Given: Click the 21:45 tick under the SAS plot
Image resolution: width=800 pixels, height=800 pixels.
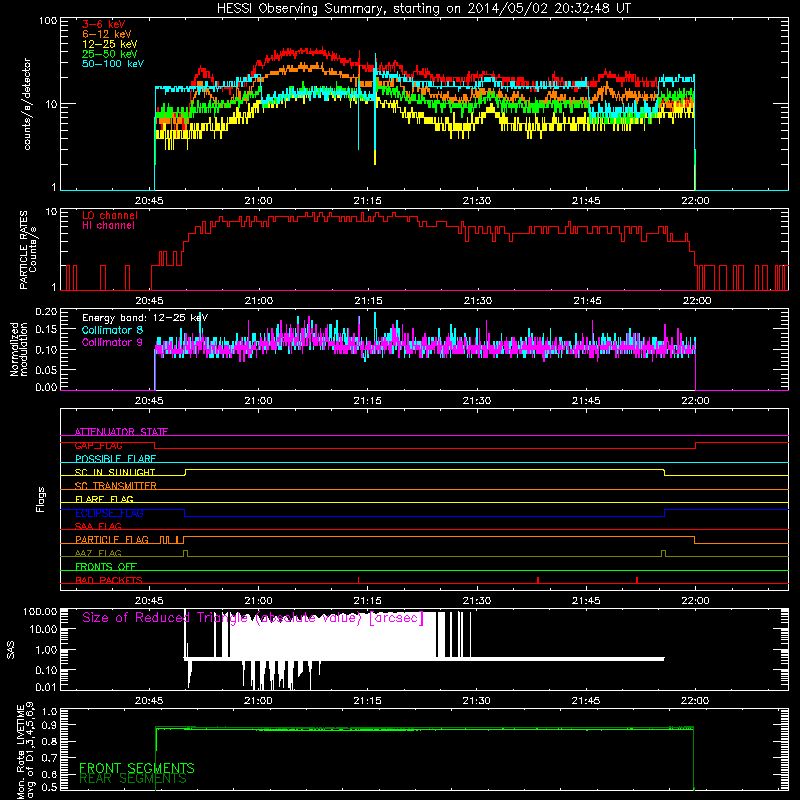Looking at the screenshot, I should pyautogui.click(x=586, y=701).
